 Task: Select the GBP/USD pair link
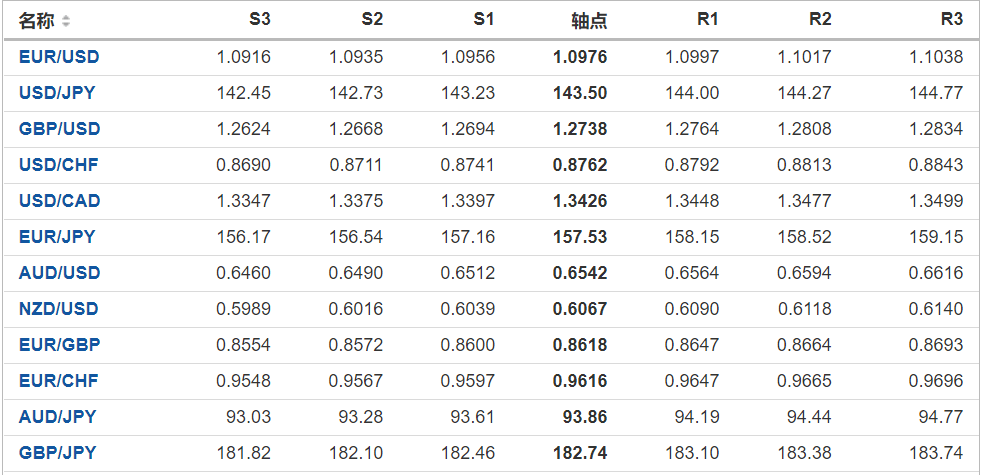point(59,129)
